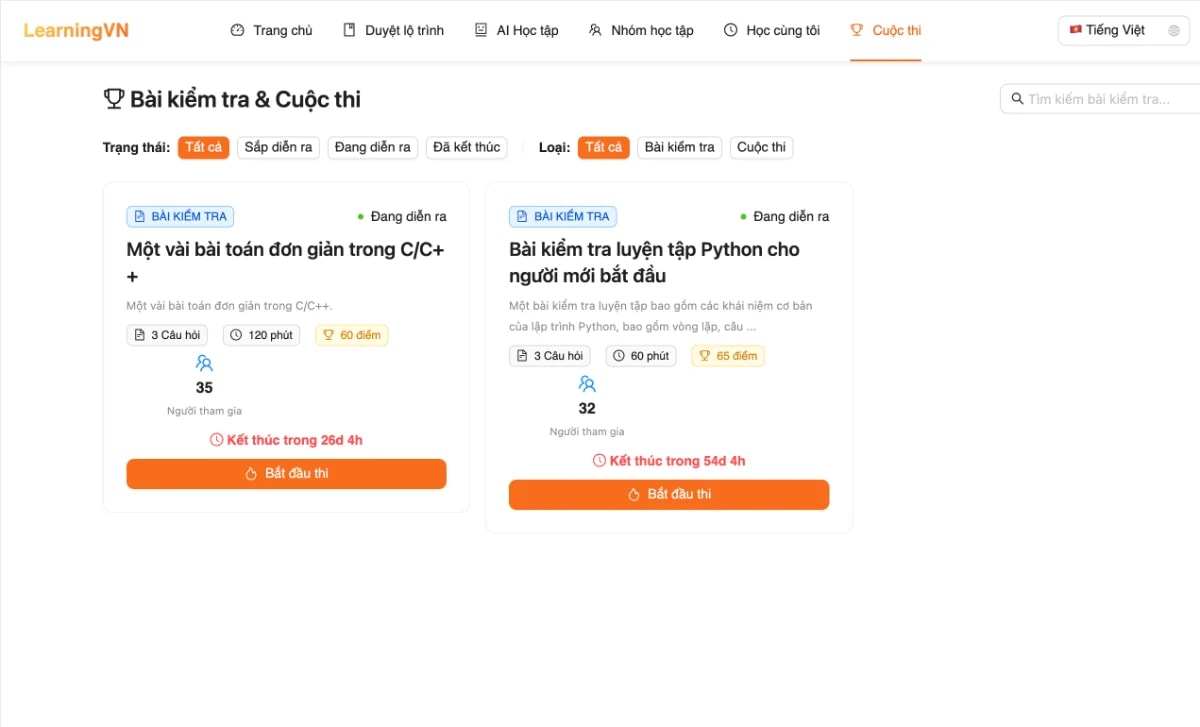Click participants icon on C/C++ test card
Image resolution: width=1200 pixels, height=727 pixels.
pos(204,363)
